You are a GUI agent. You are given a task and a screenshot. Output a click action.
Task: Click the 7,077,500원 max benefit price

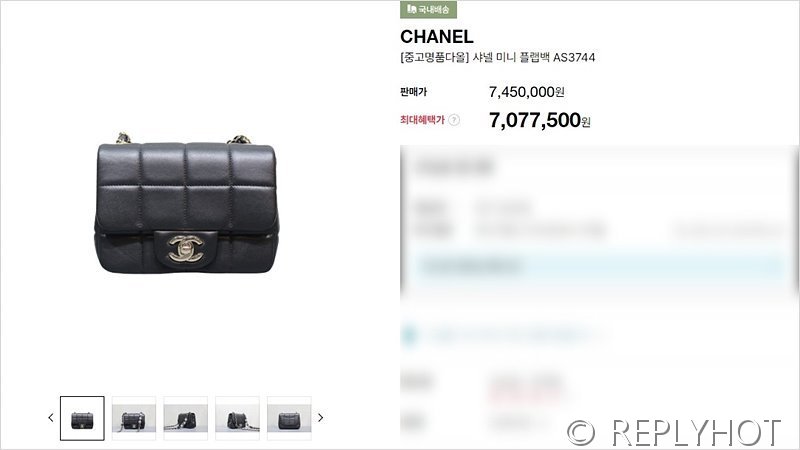(540, 120)
